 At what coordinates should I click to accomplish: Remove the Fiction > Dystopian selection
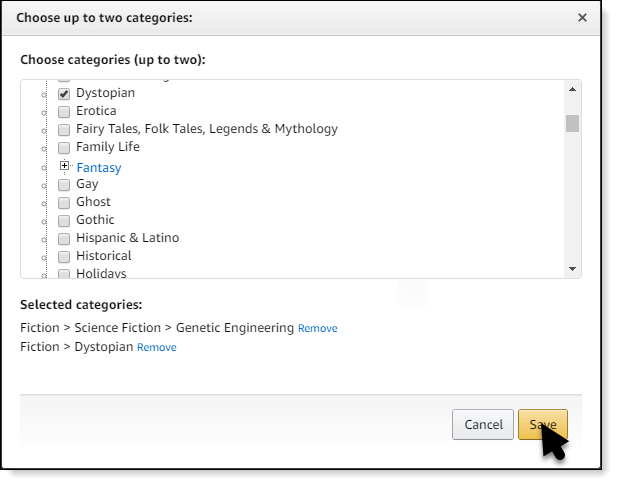[156, 348]
